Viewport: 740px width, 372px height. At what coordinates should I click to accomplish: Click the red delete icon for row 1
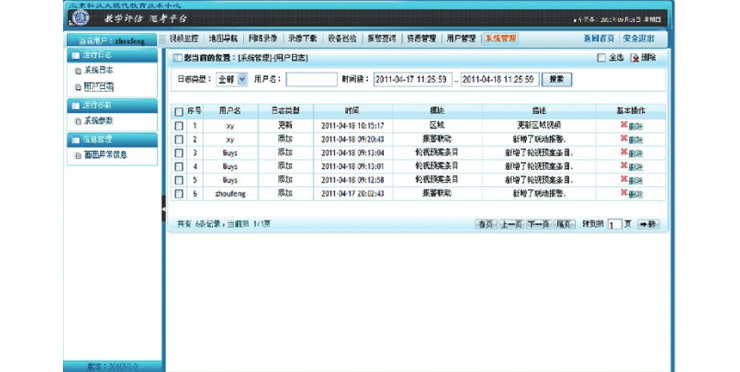coord(624,125)
